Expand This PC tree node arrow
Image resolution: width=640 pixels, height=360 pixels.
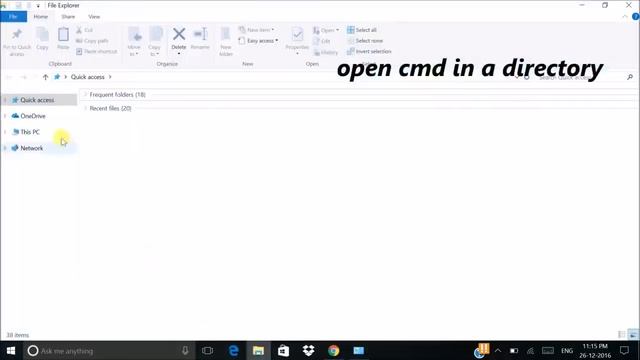[x=5, y=132]
